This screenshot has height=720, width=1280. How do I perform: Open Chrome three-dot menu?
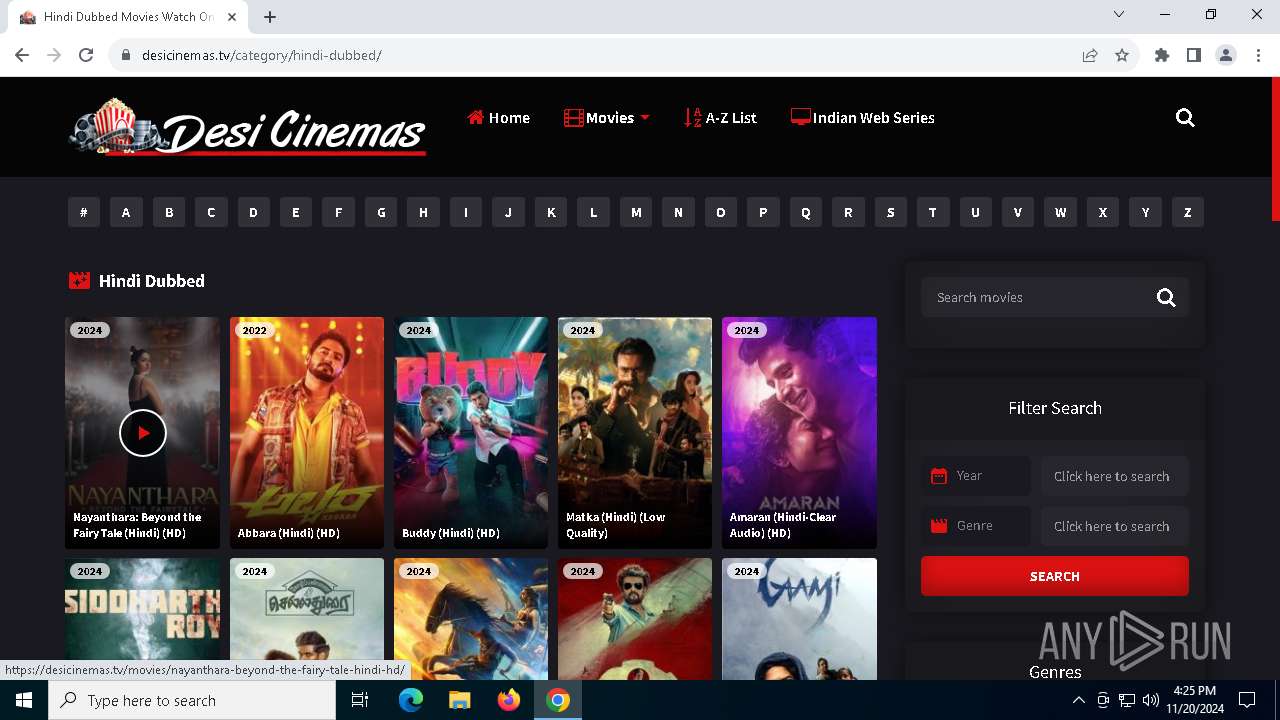(1258, 55)
